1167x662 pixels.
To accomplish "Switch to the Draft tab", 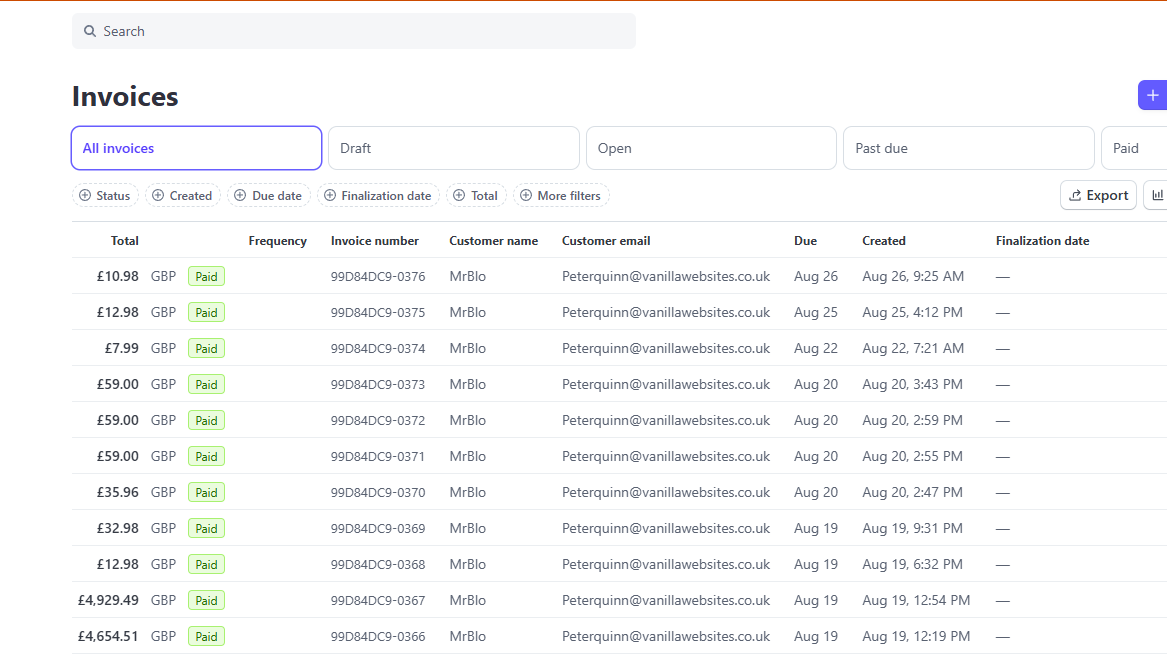I will (453, 147).
